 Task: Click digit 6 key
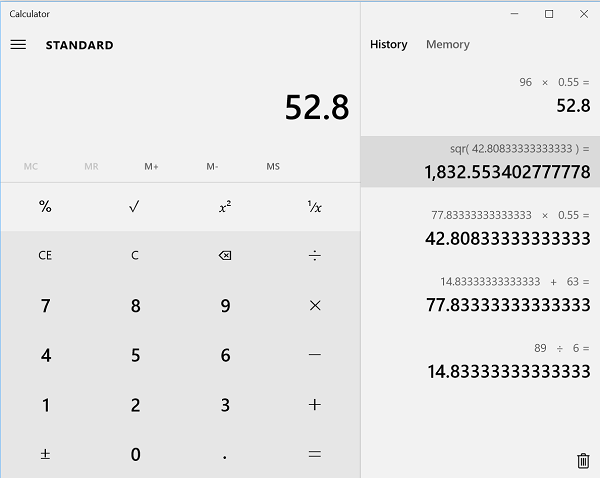(225, 355)
